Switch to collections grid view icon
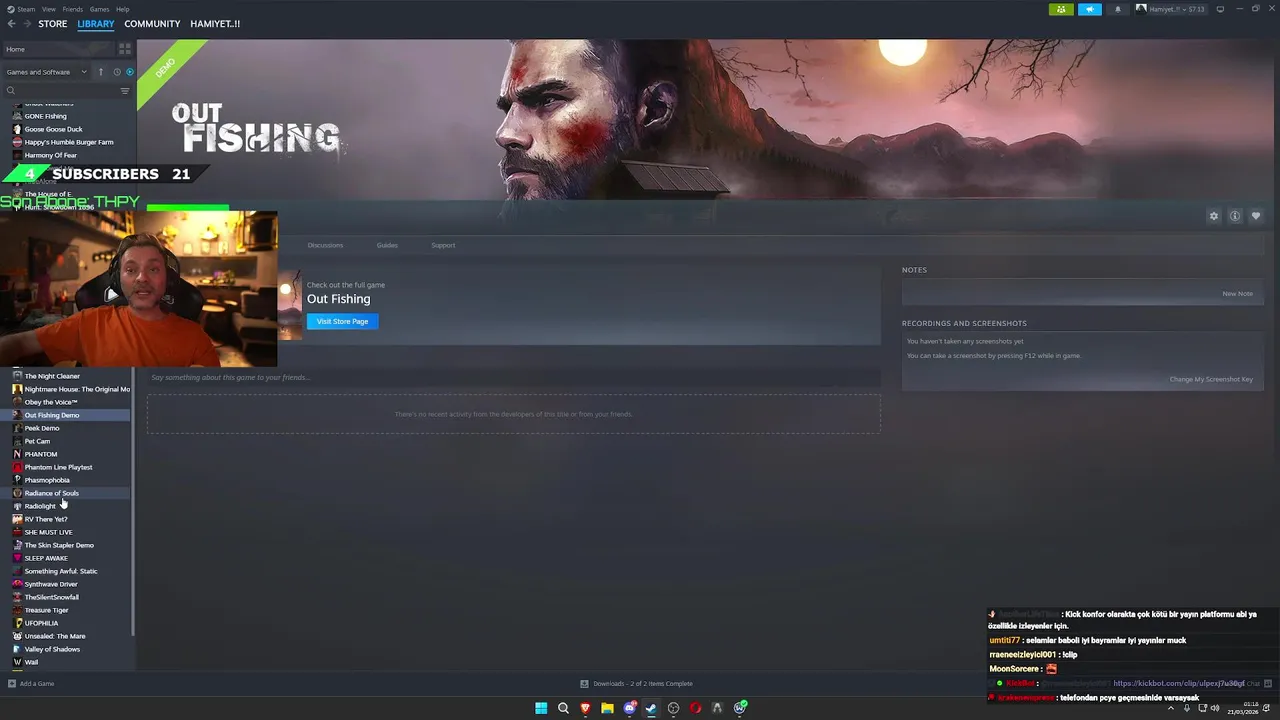The height and width of the screenshot is (720, 1280). 125,48
